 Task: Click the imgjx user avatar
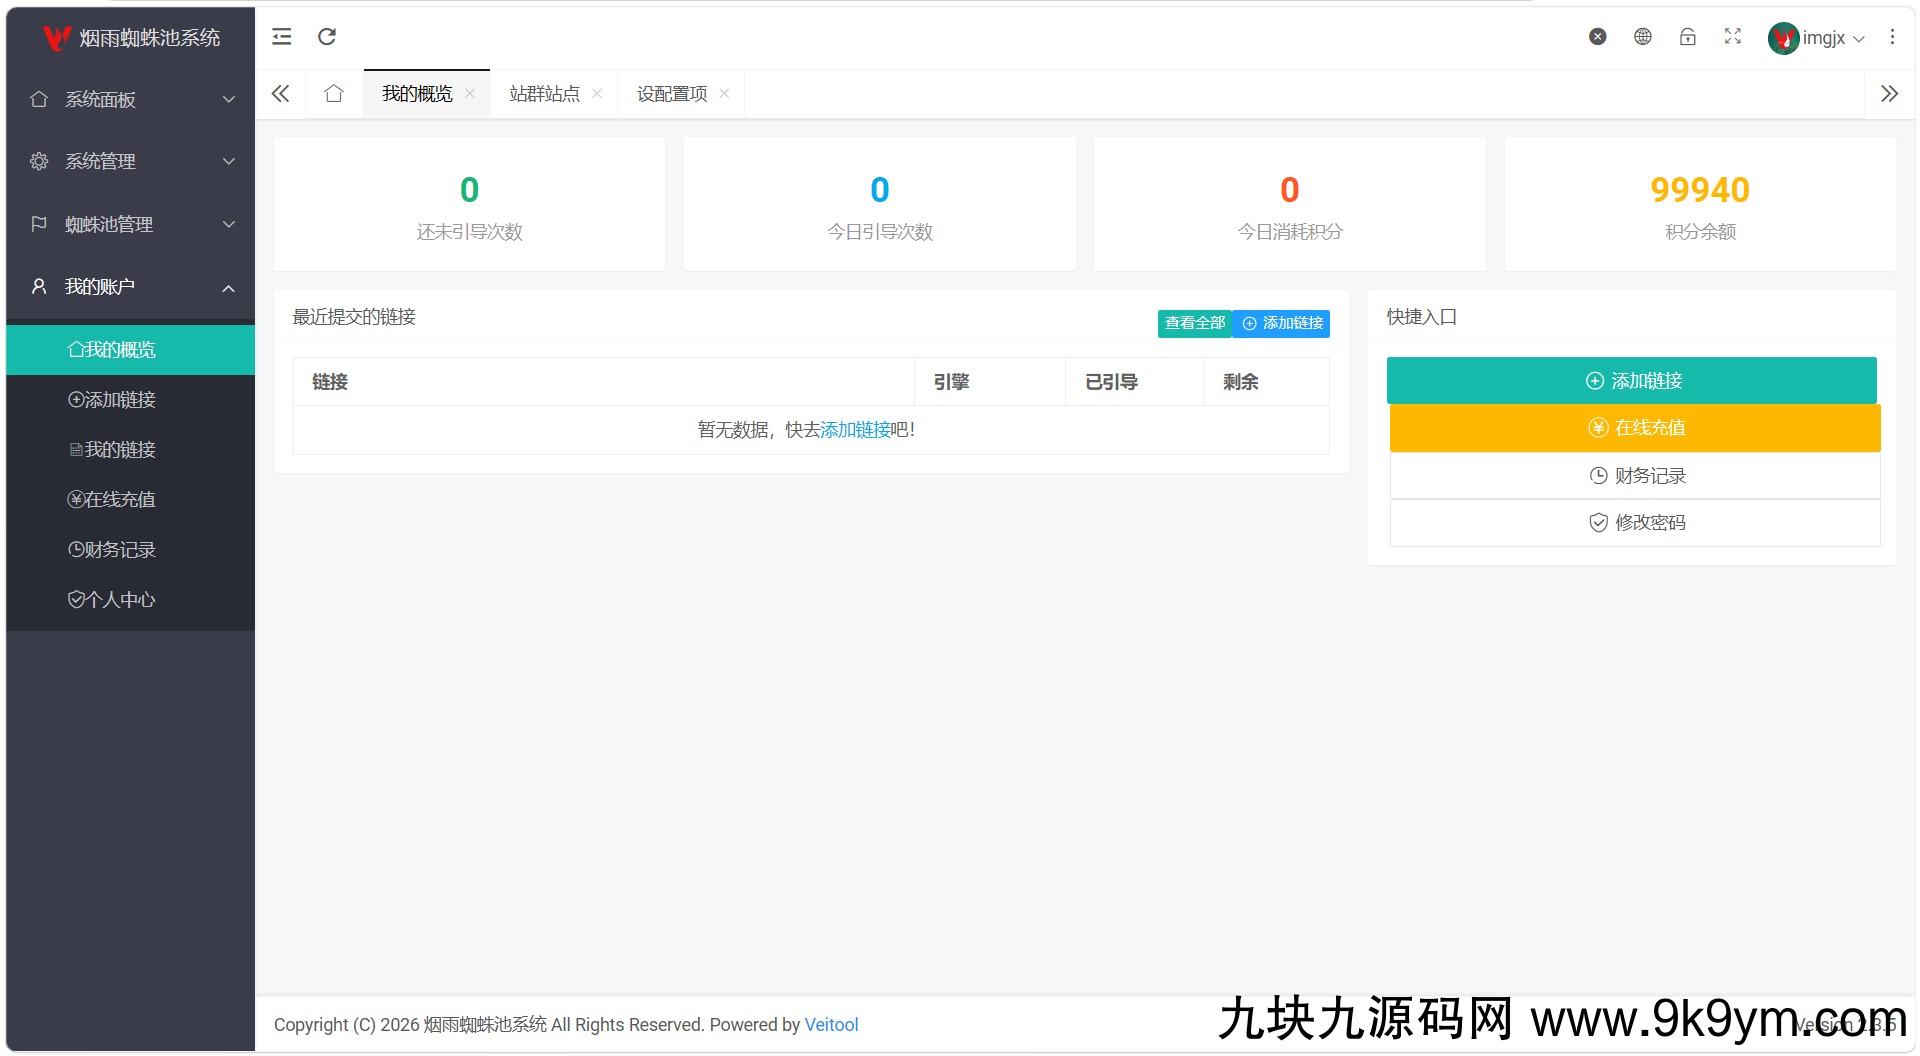tap(1784, 38)
